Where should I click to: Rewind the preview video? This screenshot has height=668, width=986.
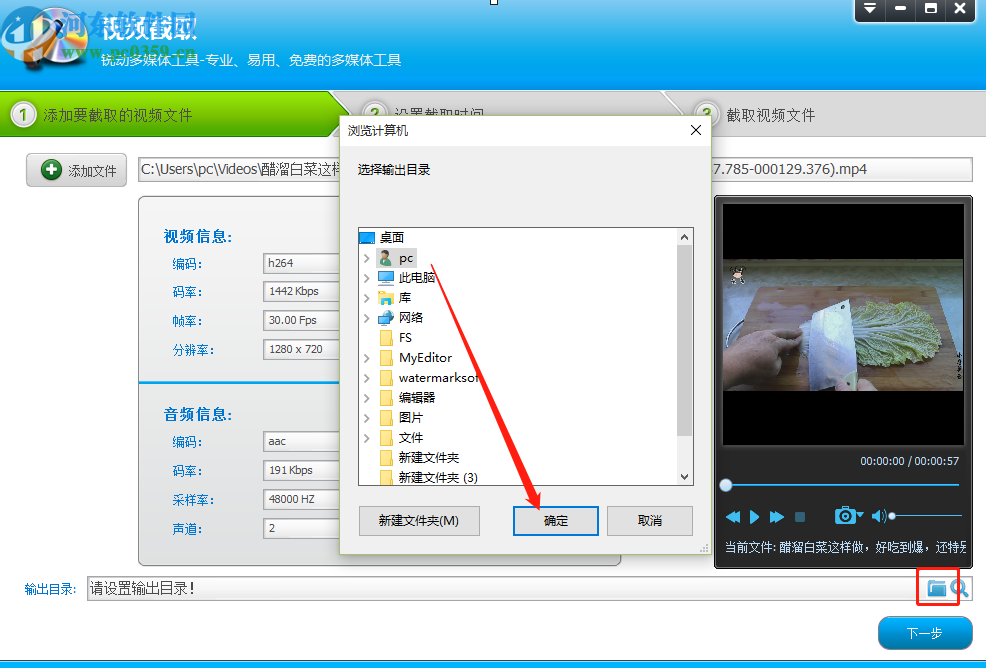[733, 517]
